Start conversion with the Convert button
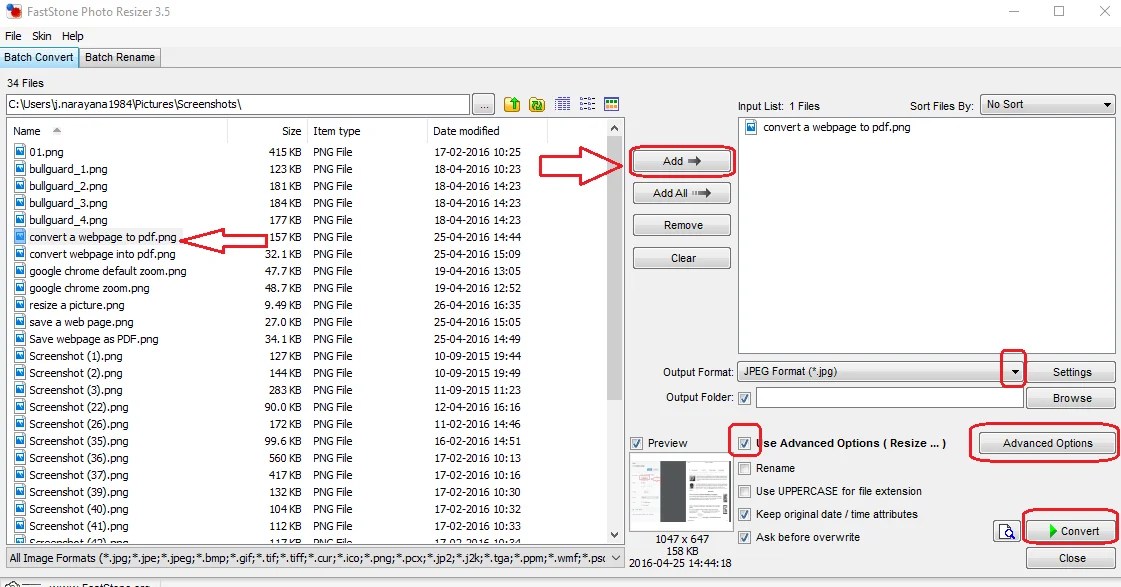 pyautogui.click(x=1071, y=531)
